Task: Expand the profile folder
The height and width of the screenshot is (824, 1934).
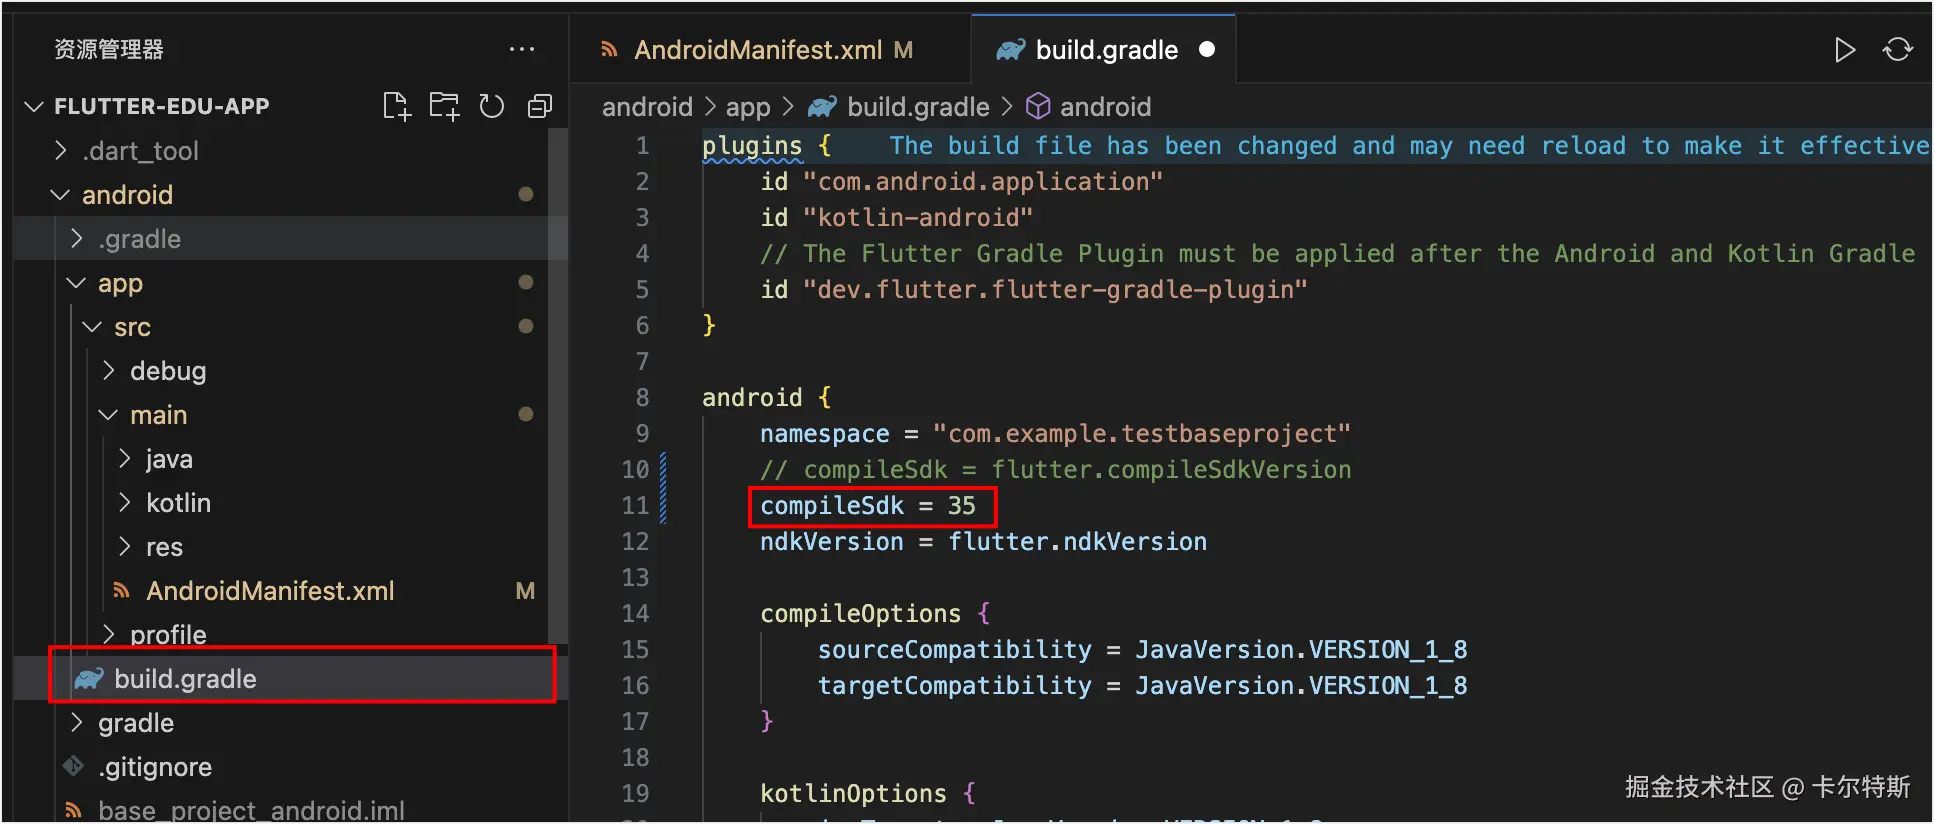Action: [x=109, y=634]
